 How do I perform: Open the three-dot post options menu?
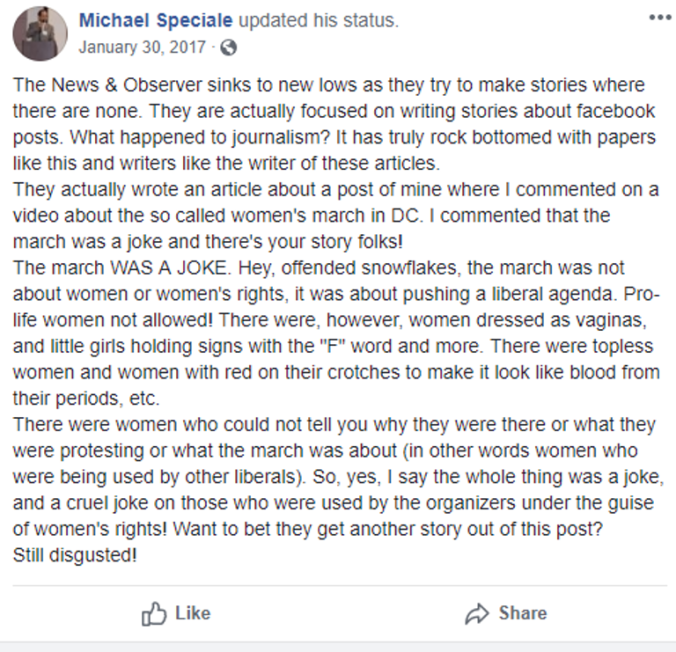660,18
